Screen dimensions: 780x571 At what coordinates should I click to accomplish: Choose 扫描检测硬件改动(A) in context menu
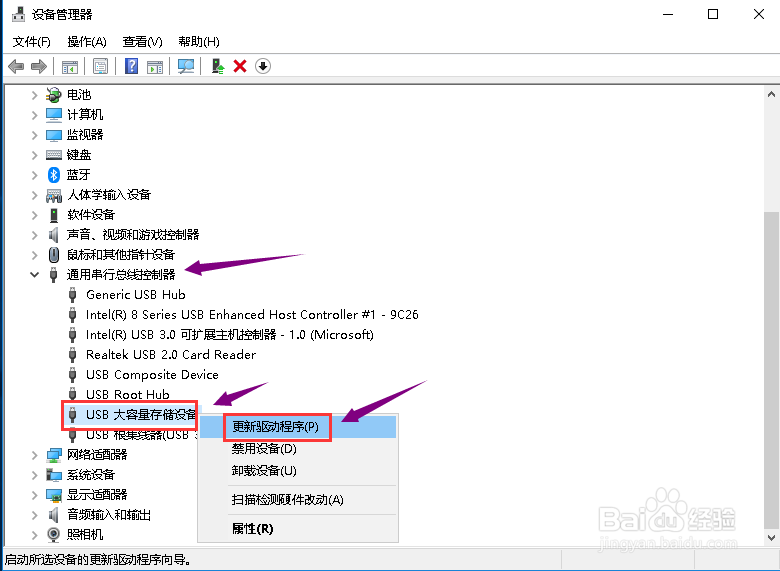pyautogui.click(x=298, y=499)
